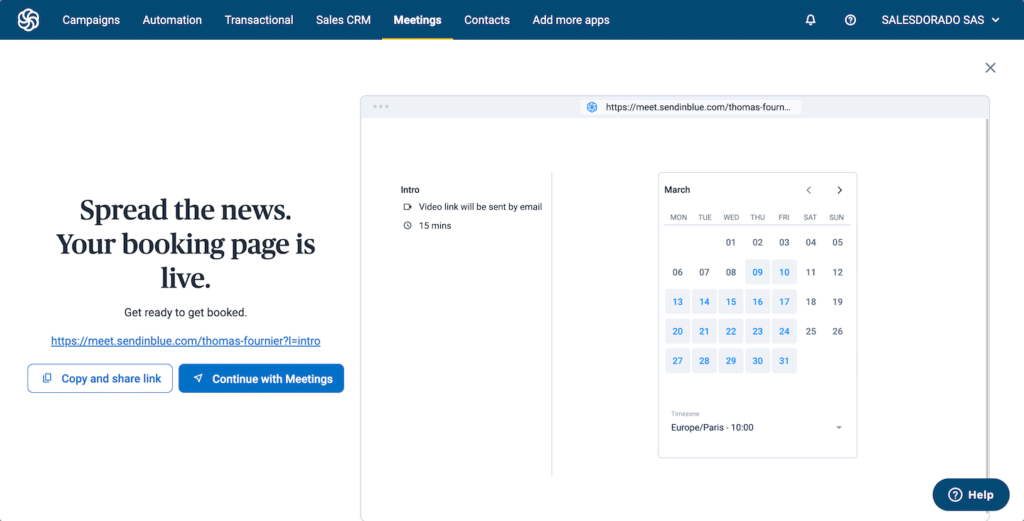
Task: Pick March 13 on the calendar
Action: pos(678,302)
